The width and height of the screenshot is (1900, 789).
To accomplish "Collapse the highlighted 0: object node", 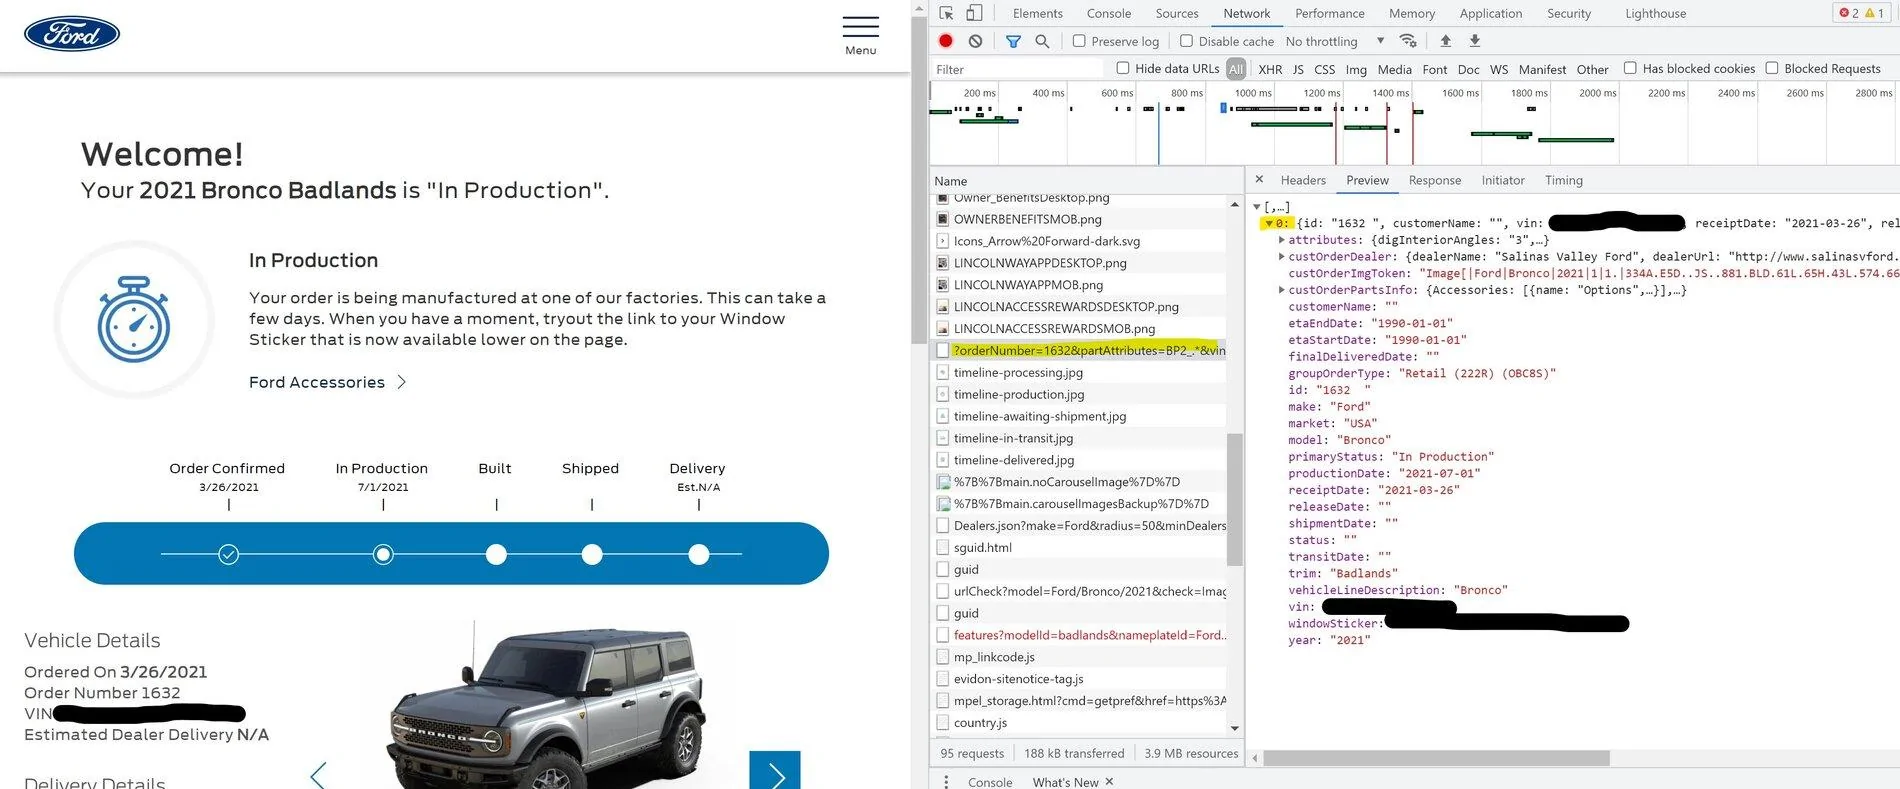I will click(1269, 224).
